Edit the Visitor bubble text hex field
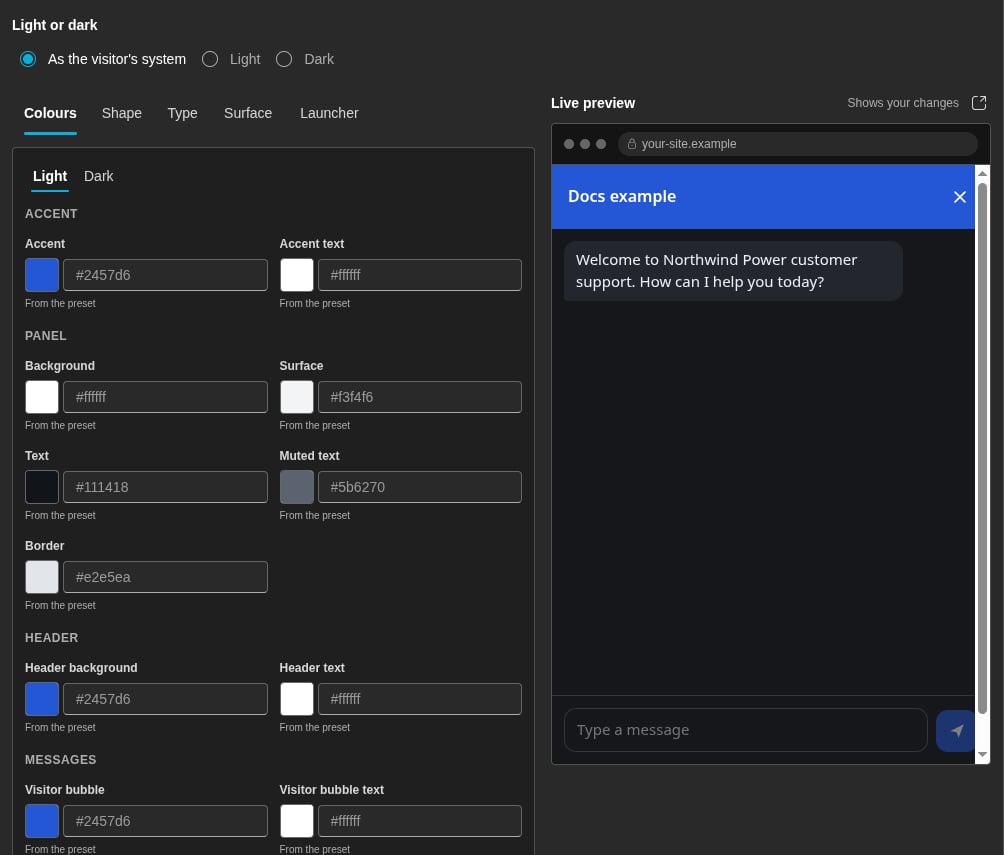 pyautogui.click(x=420, y=821)
